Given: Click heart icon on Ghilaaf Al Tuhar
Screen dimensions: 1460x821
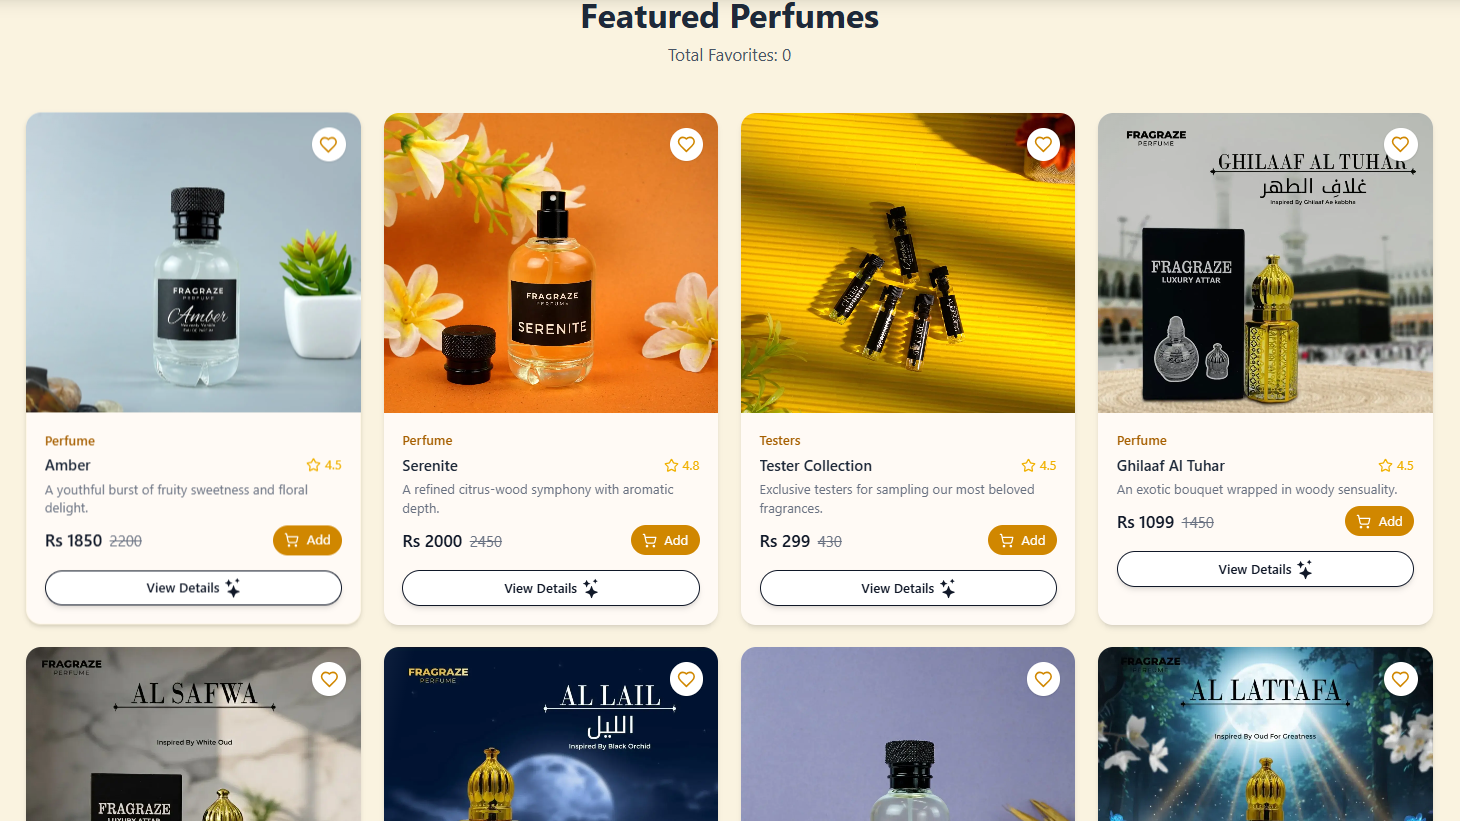Looking at the screenshot, I should tap(1400, 145).
